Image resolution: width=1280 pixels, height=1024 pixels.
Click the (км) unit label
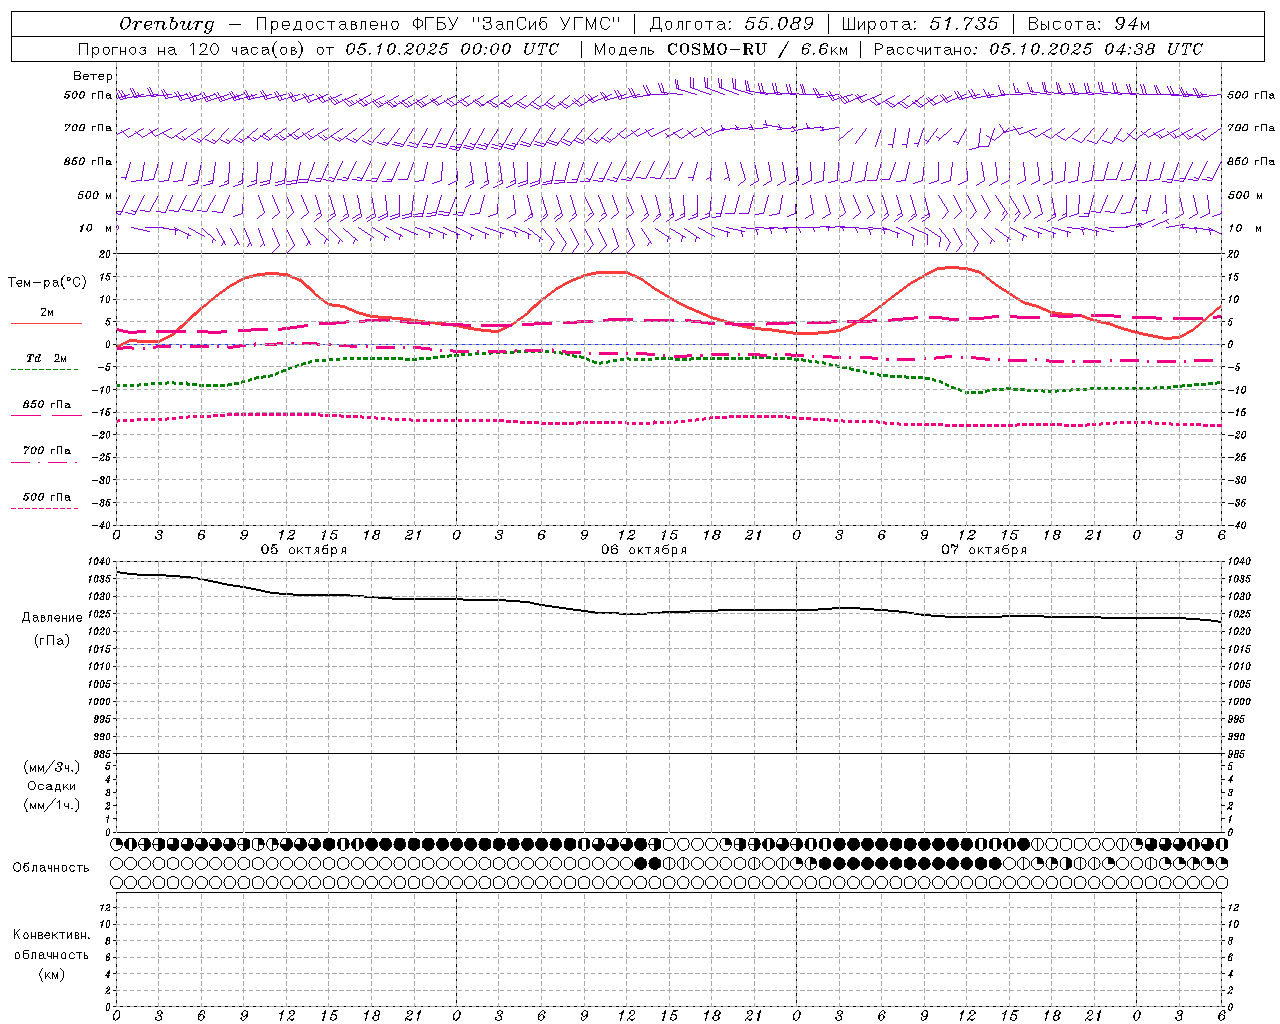pyautogui.click(x=52, y=974)
